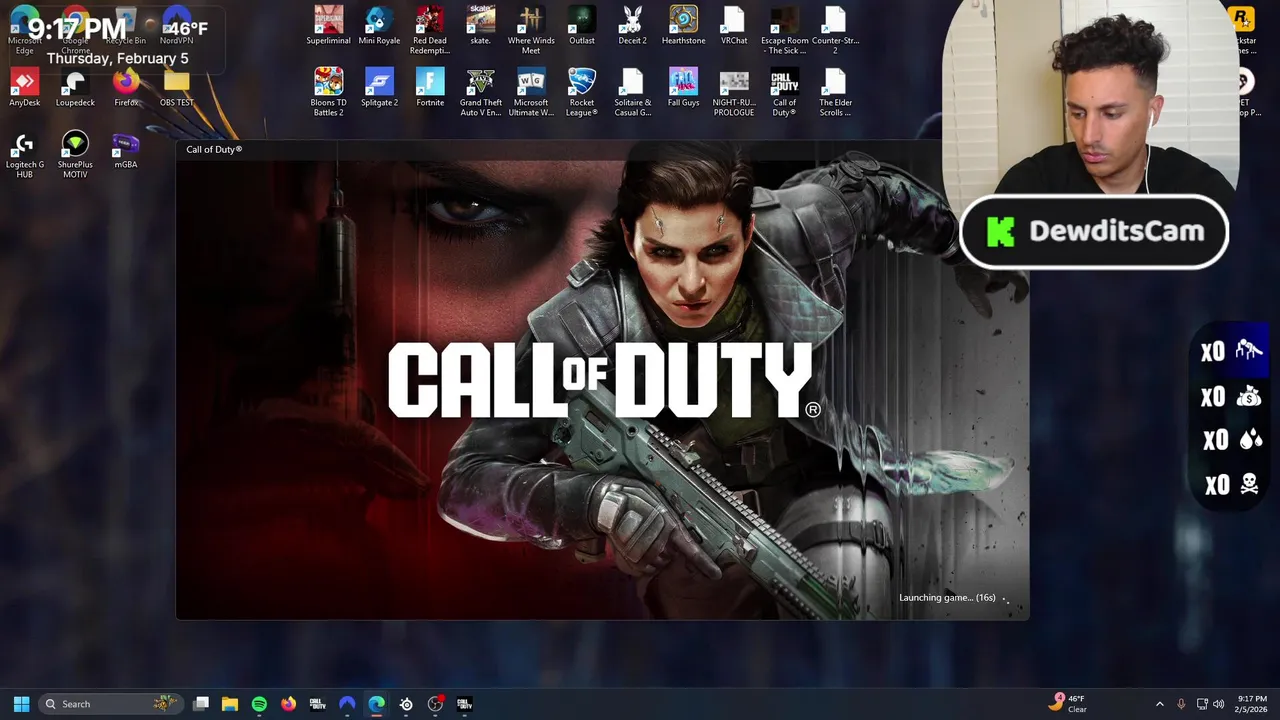The height and width of the screenshot is (720, 1280).
Task: Switch to the running Call of Duty taskbar icon
Action: [464, 704]
